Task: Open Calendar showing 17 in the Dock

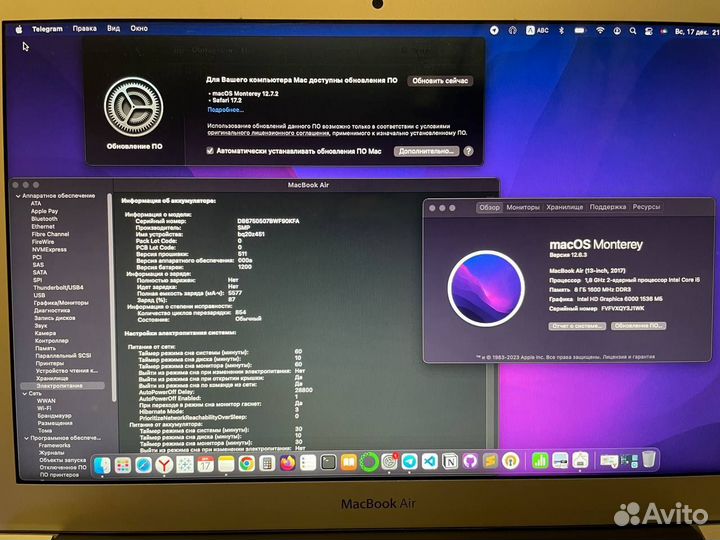Action: (205, 465)
